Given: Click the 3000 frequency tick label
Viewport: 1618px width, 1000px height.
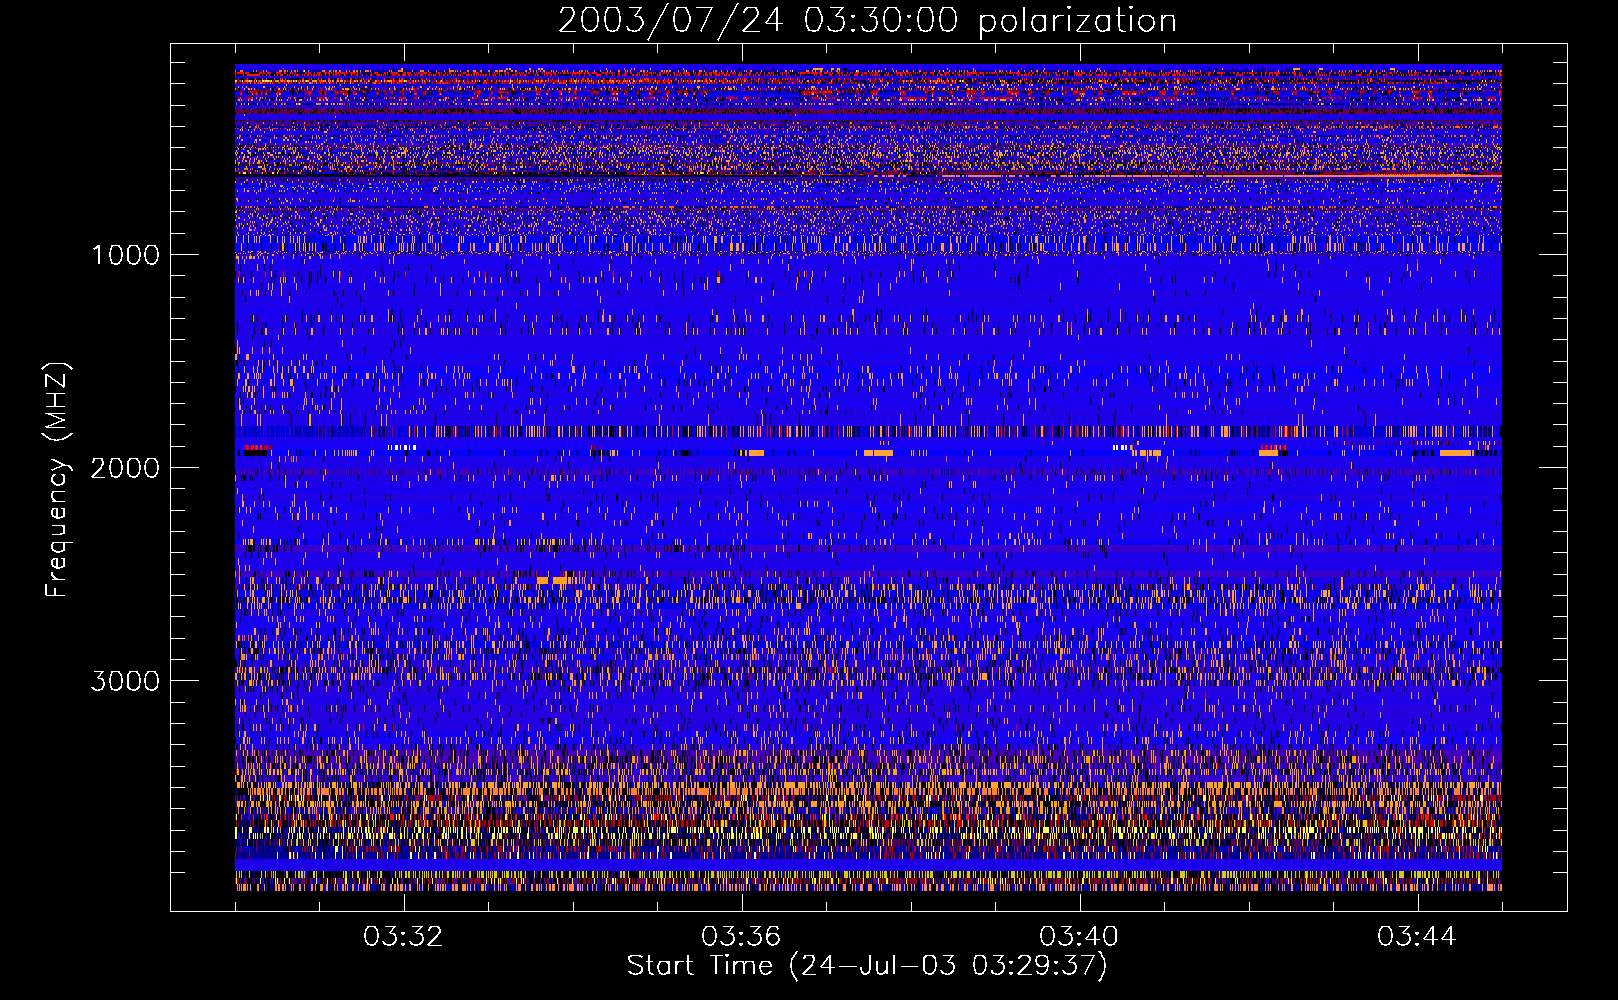Looking at the screenshot, I should click(x=125, y=681).
